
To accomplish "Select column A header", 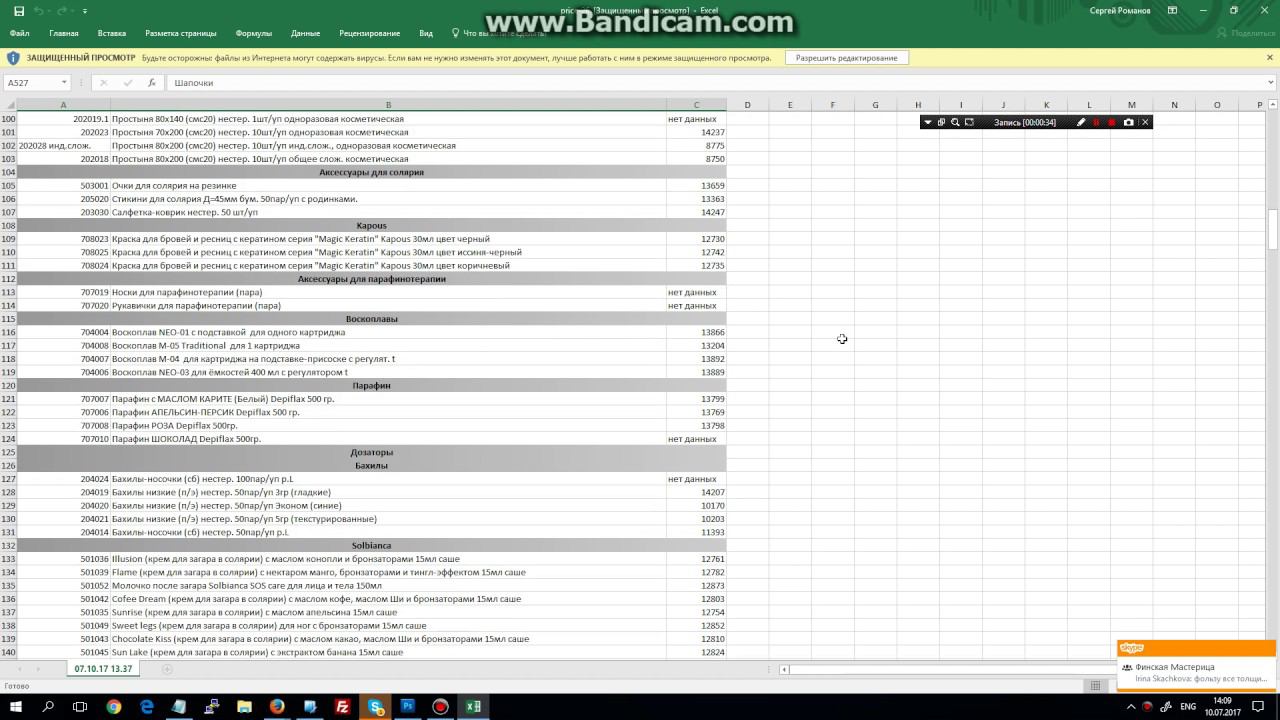I will [x=63, y=105].
